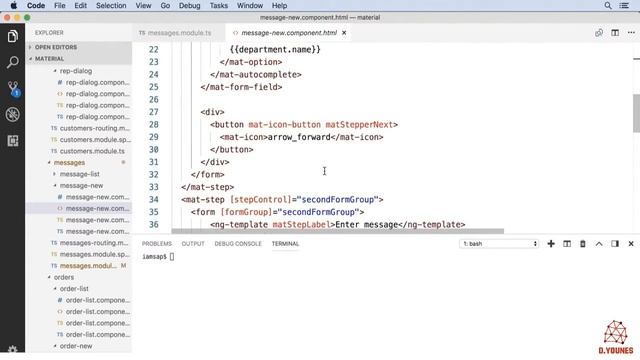
Task: Select the message-new.component.html editor tab
Action: [x=289, y=33]
